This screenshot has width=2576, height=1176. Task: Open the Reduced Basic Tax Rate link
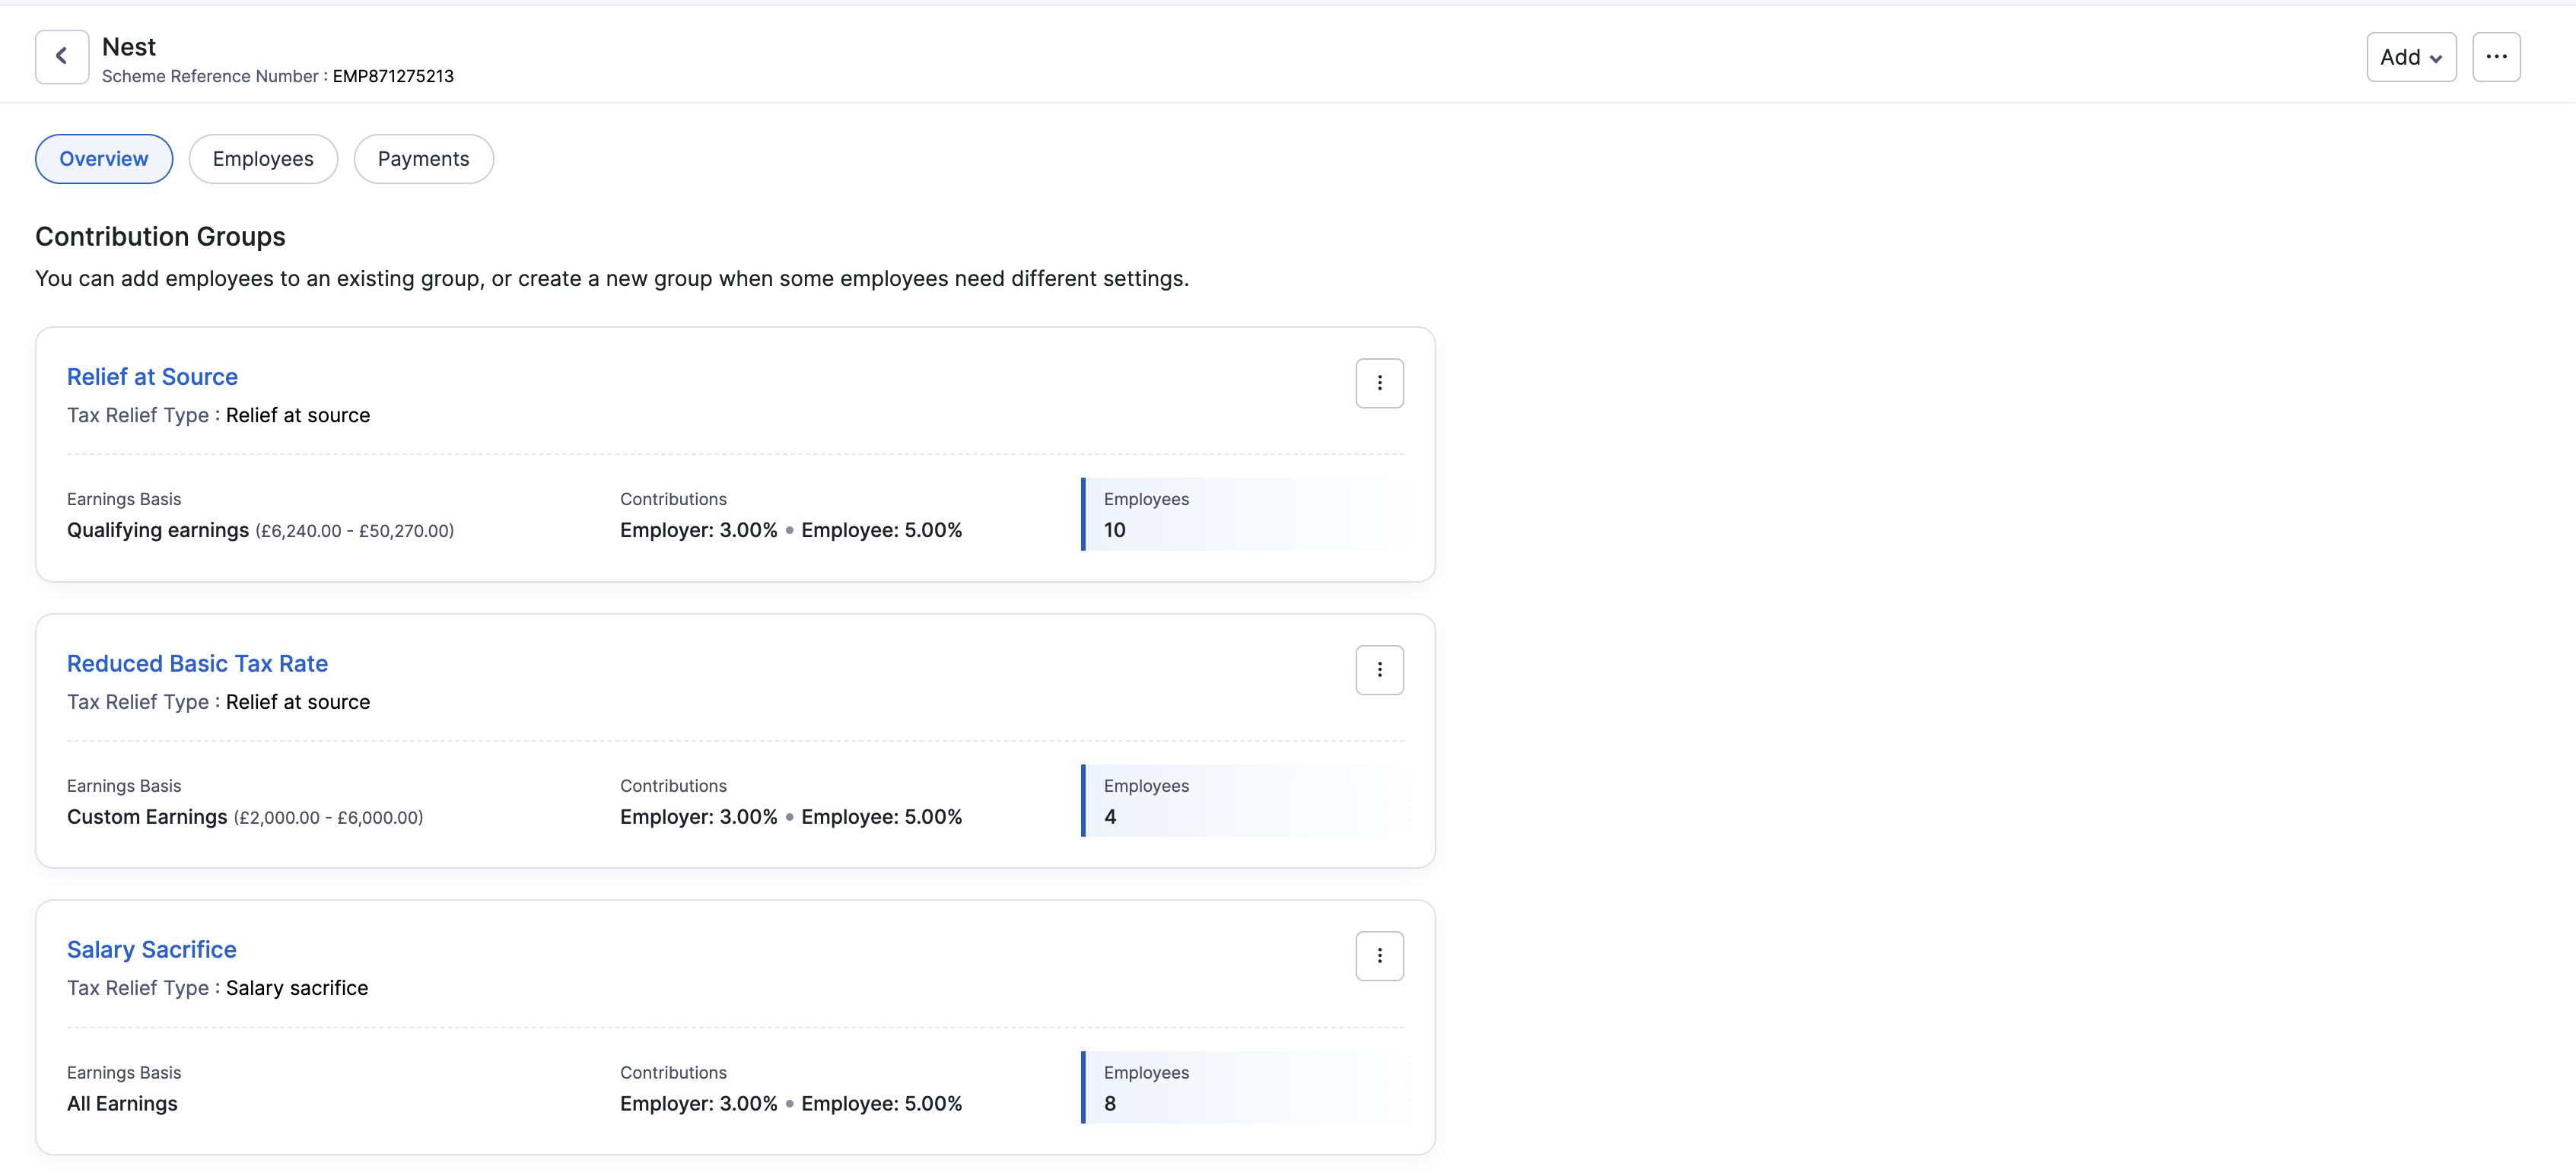(197, 664)
